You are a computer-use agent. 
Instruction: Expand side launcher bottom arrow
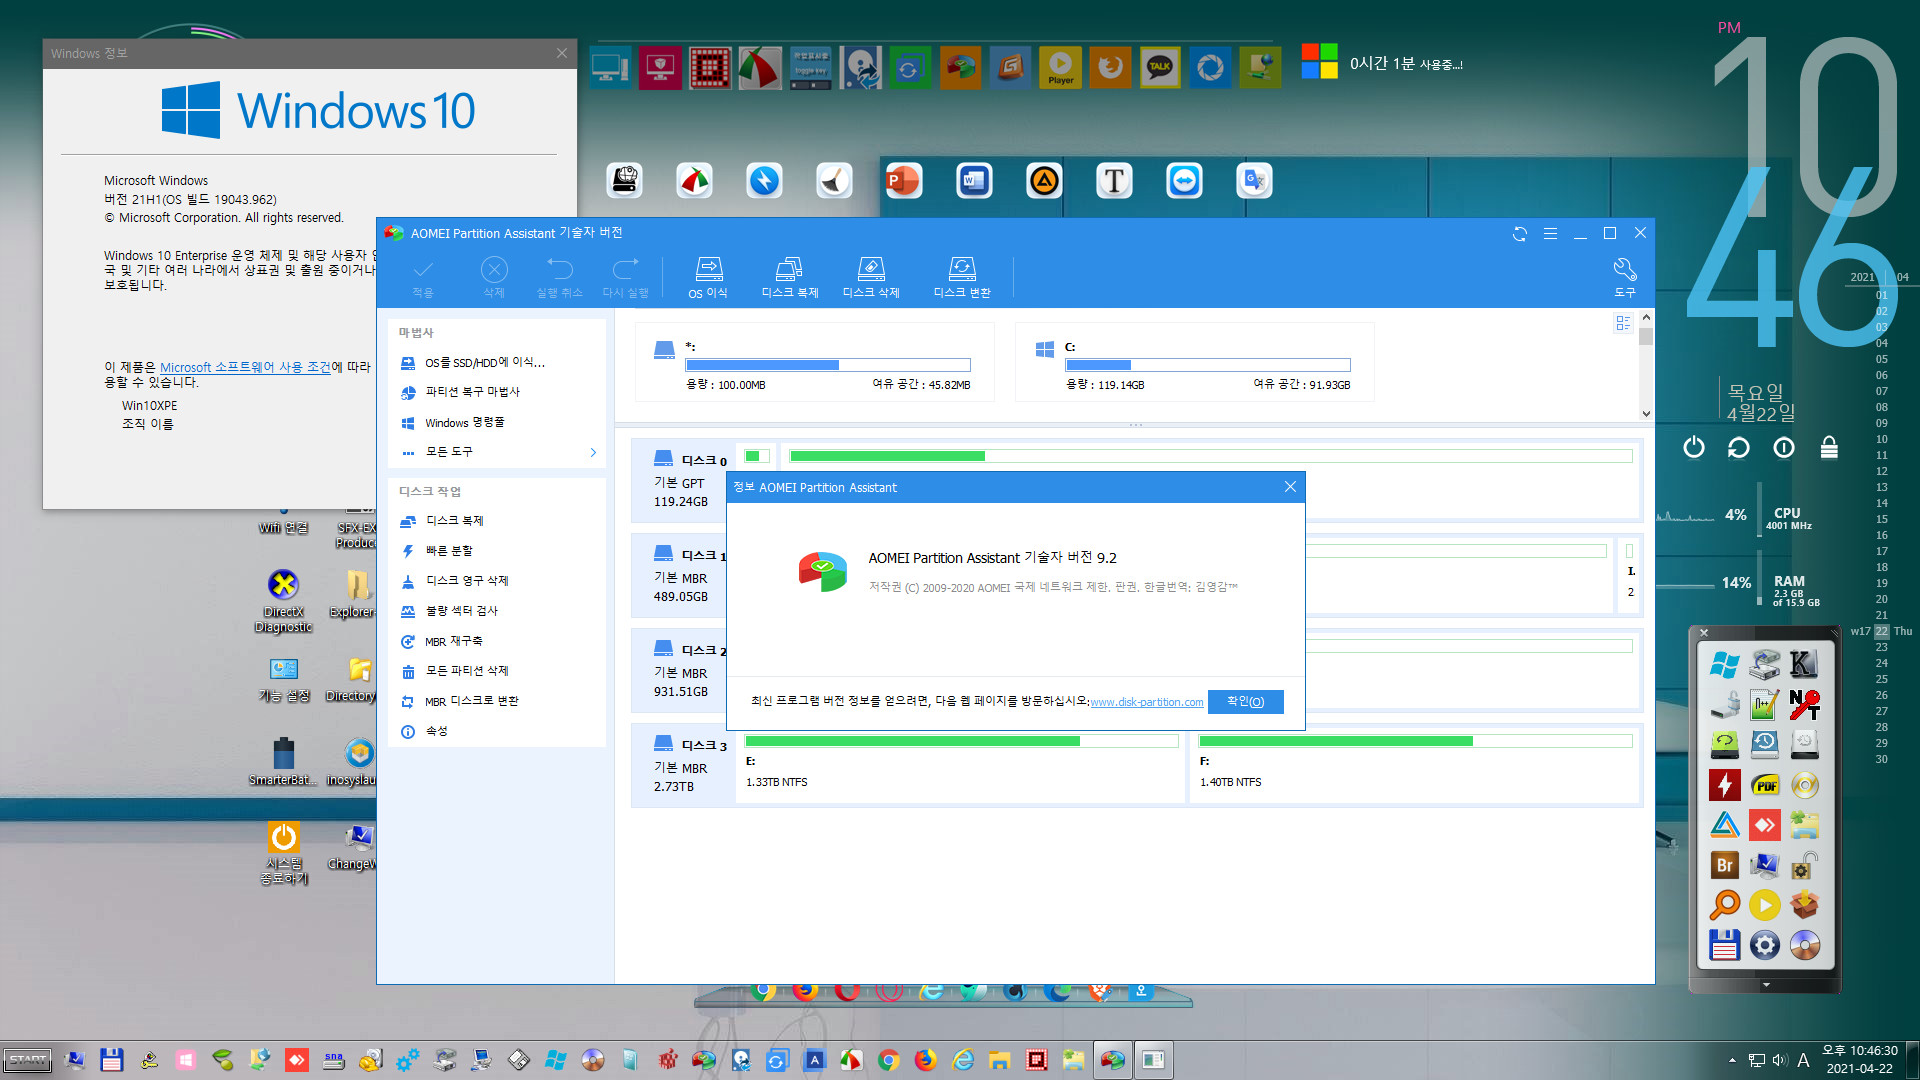[x=1766, y=985]
